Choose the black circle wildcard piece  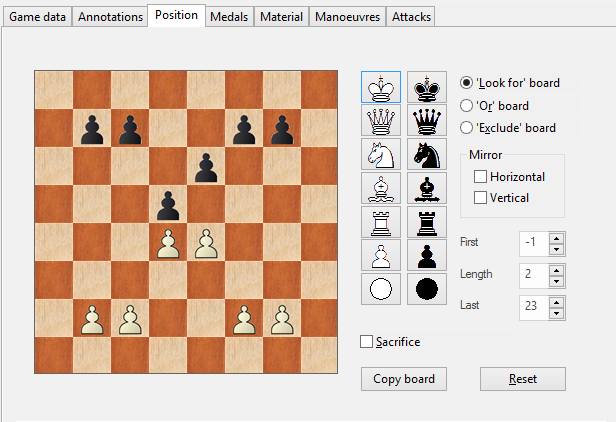click(427, 289)
